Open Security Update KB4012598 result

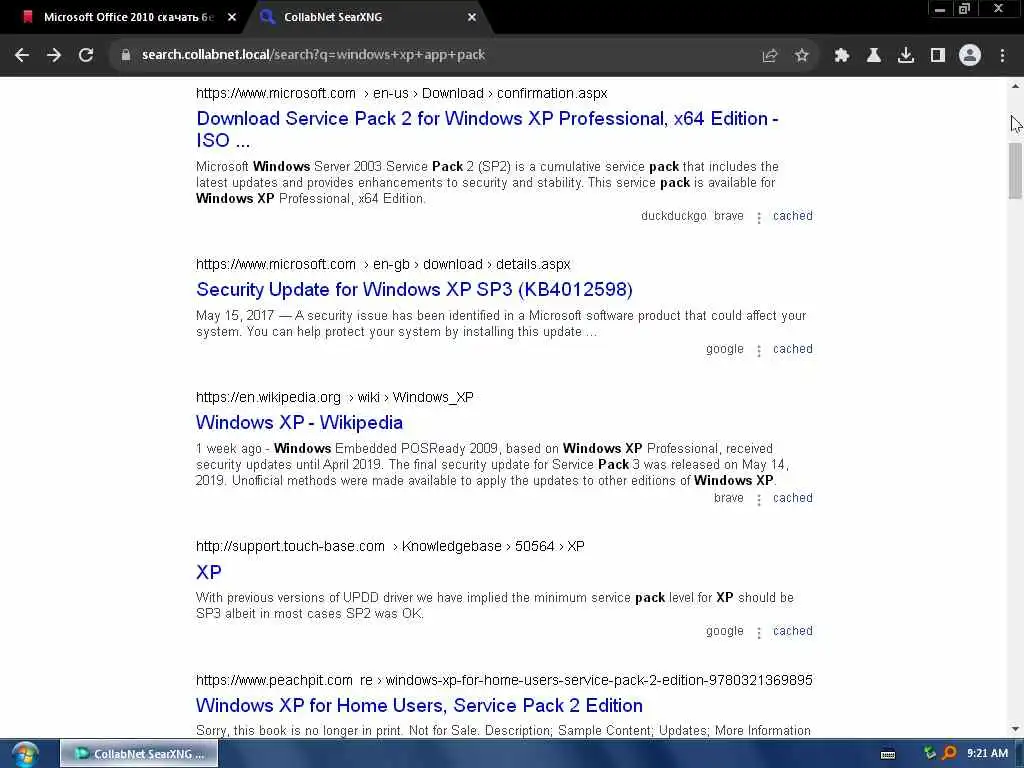point(414,289)
